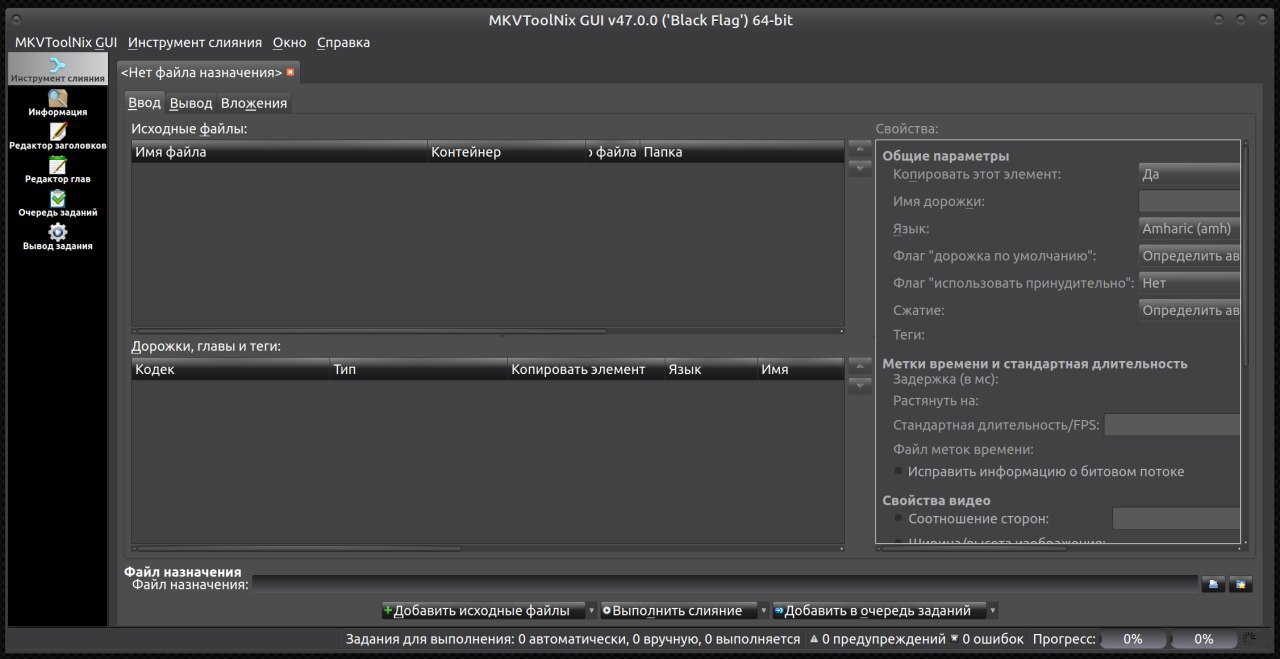
Task: Click the Соотношение сторон input field
Action: click(x=1176, y=518)
